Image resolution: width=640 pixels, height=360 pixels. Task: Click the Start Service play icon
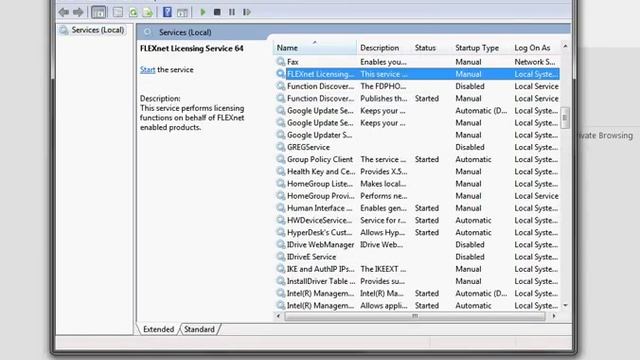(x=203, y=12)
